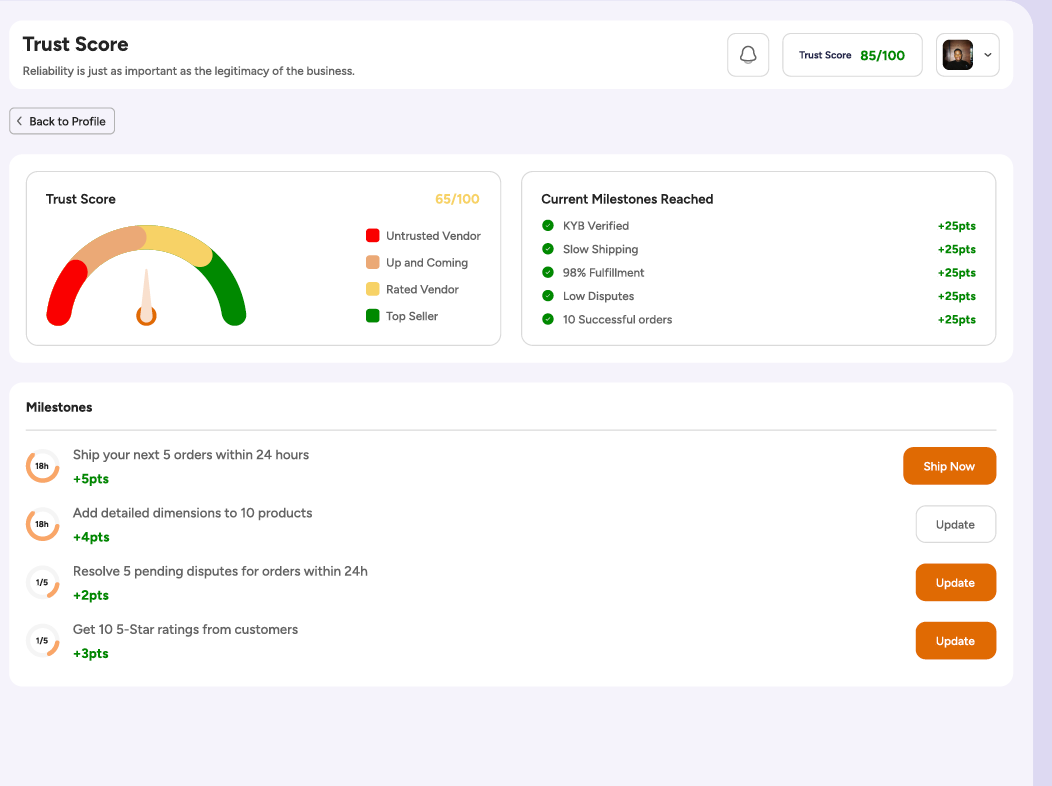Click the yellow Rated Vendor legend swatch

[373, 289]
